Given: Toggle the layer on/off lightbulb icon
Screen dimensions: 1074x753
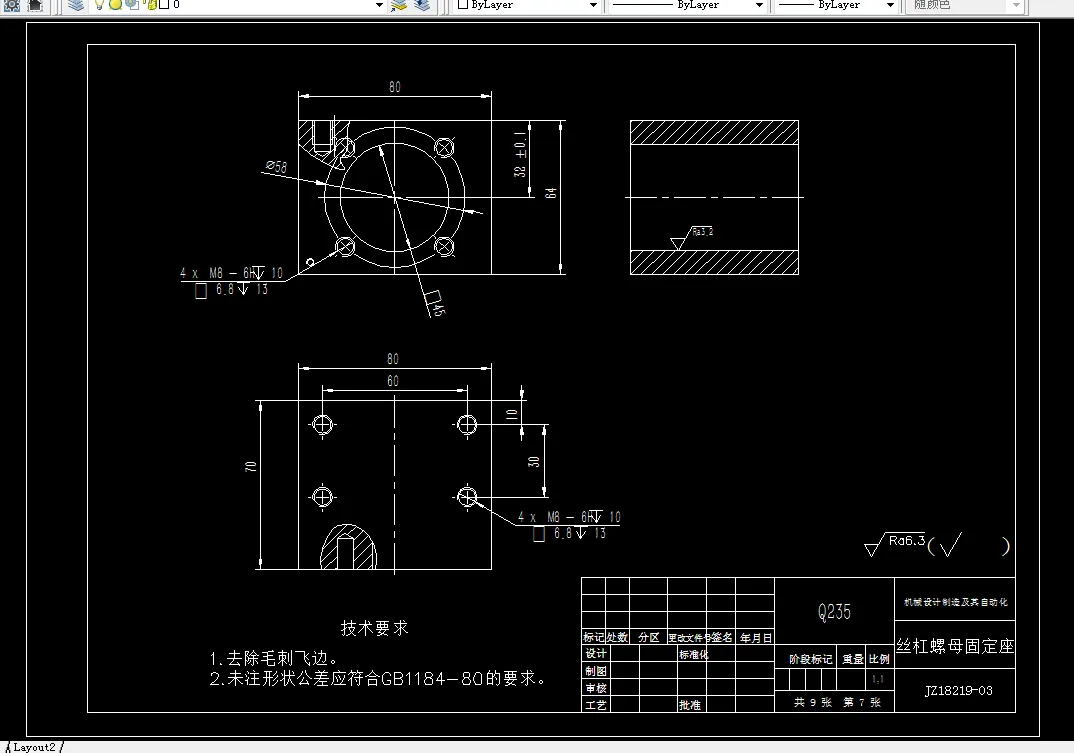Looking at the screenshot, I should click(x=99, y=5).
